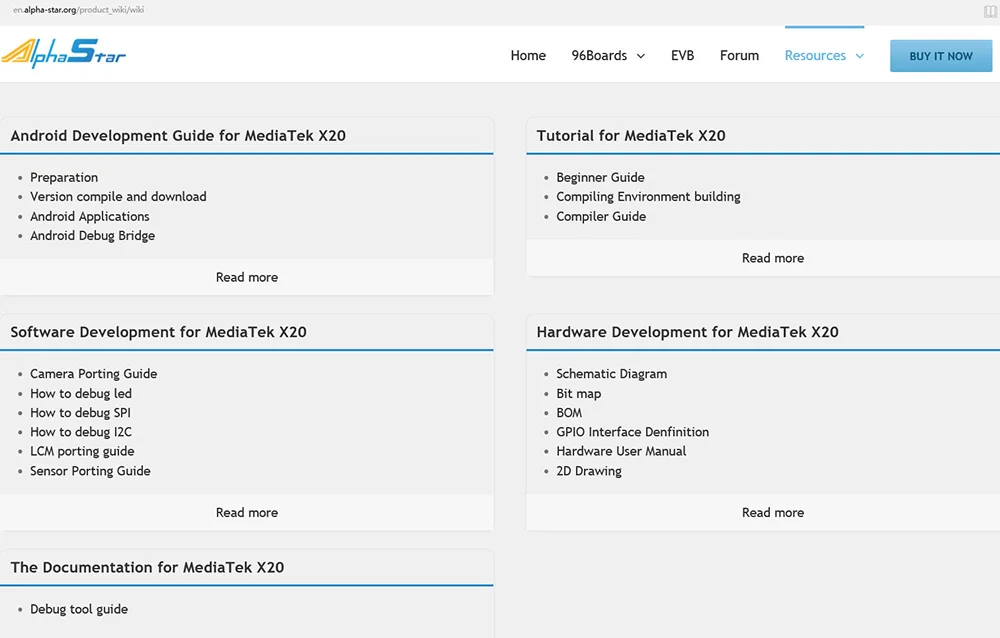
Task: Open the Hardware User Manual link
Action: (x=621, y=451)
